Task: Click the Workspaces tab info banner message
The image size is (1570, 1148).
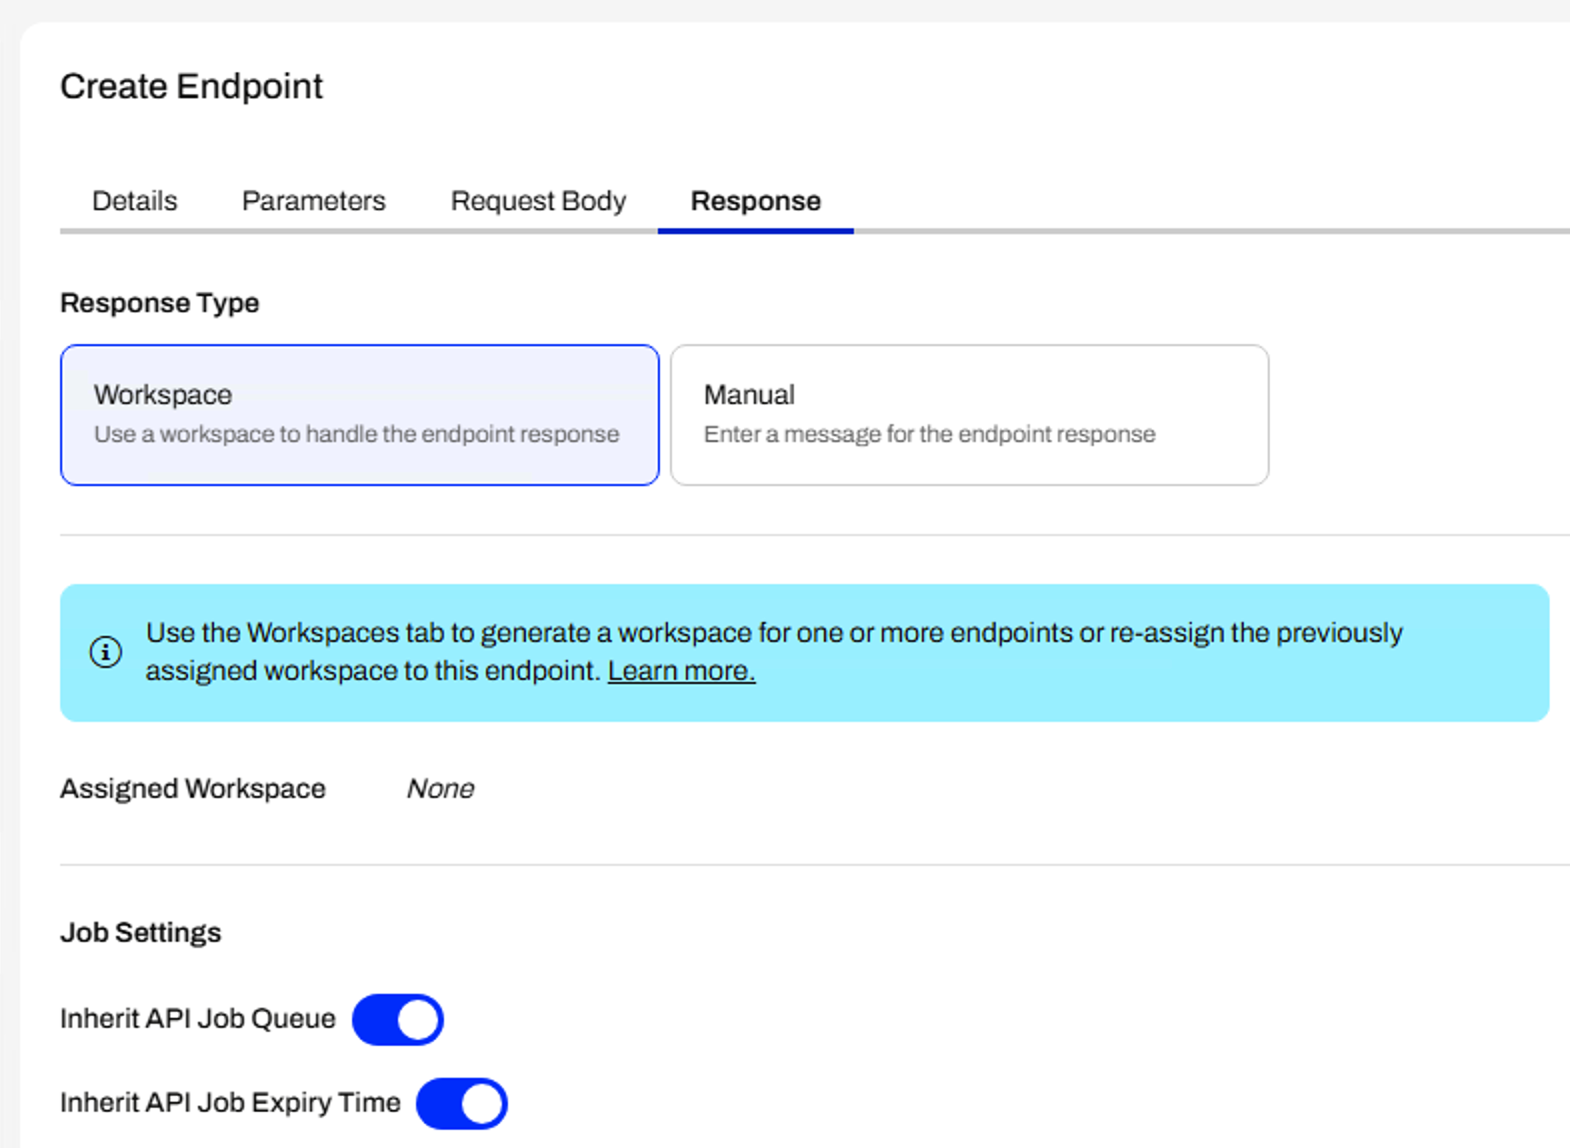Action: [773, 634]
